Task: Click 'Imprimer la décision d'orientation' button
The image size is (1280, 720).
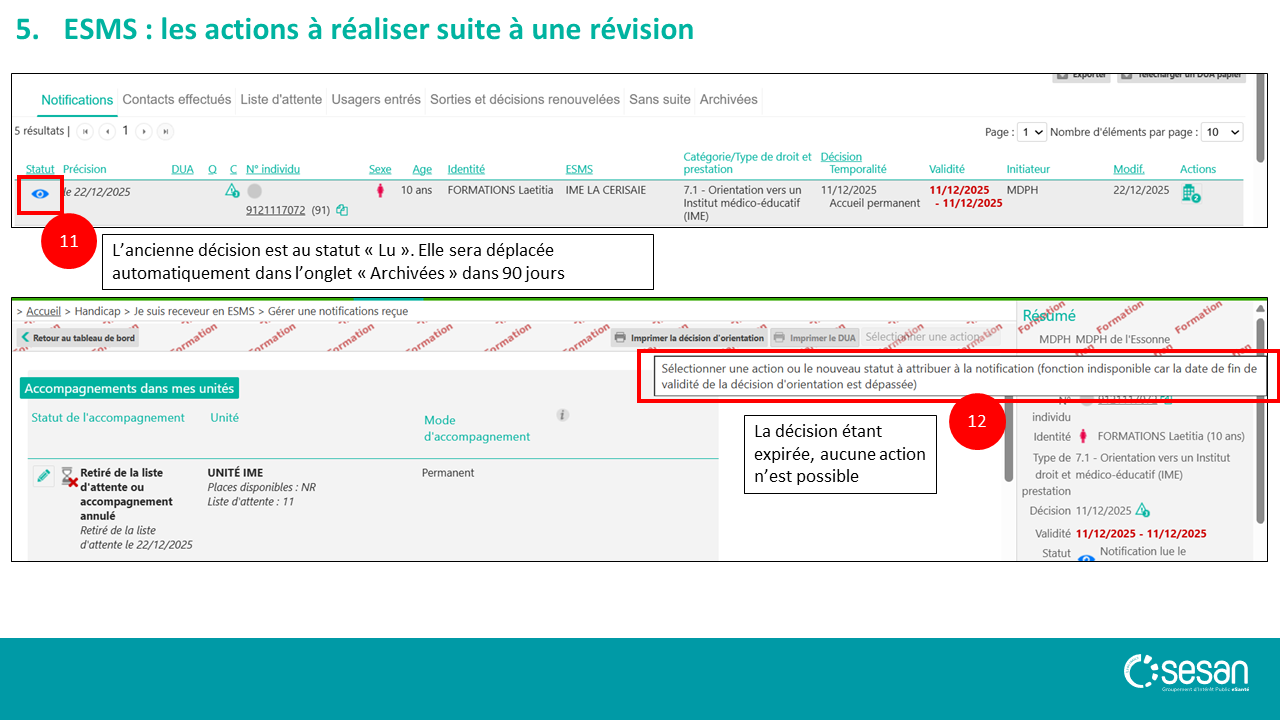Action: tap(689, 338)
